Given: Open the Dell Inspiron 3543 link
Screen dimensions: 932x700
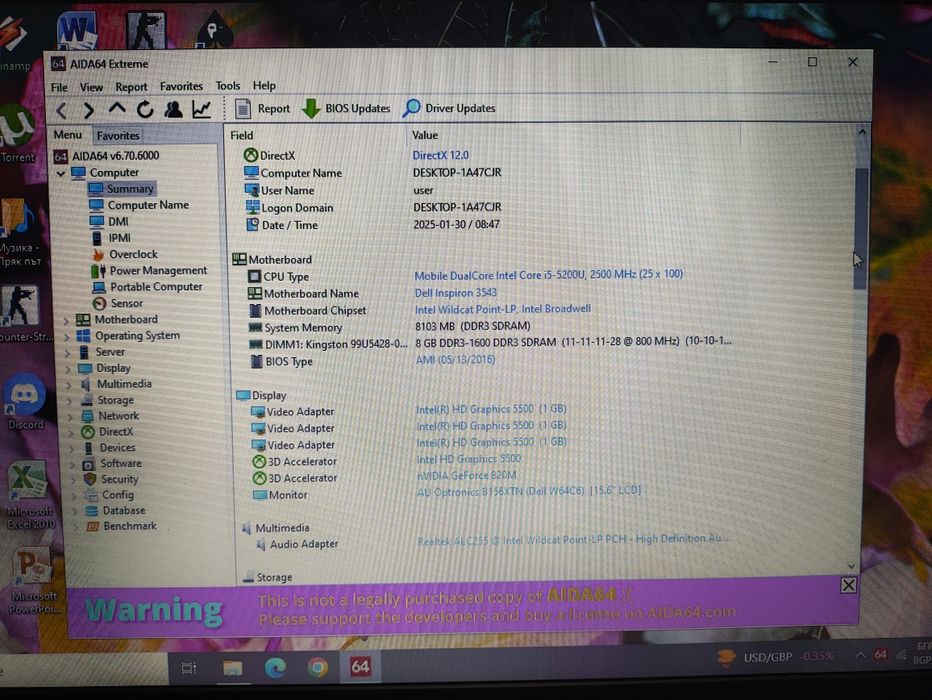Looking at the screenshot, I should (455, 292).
